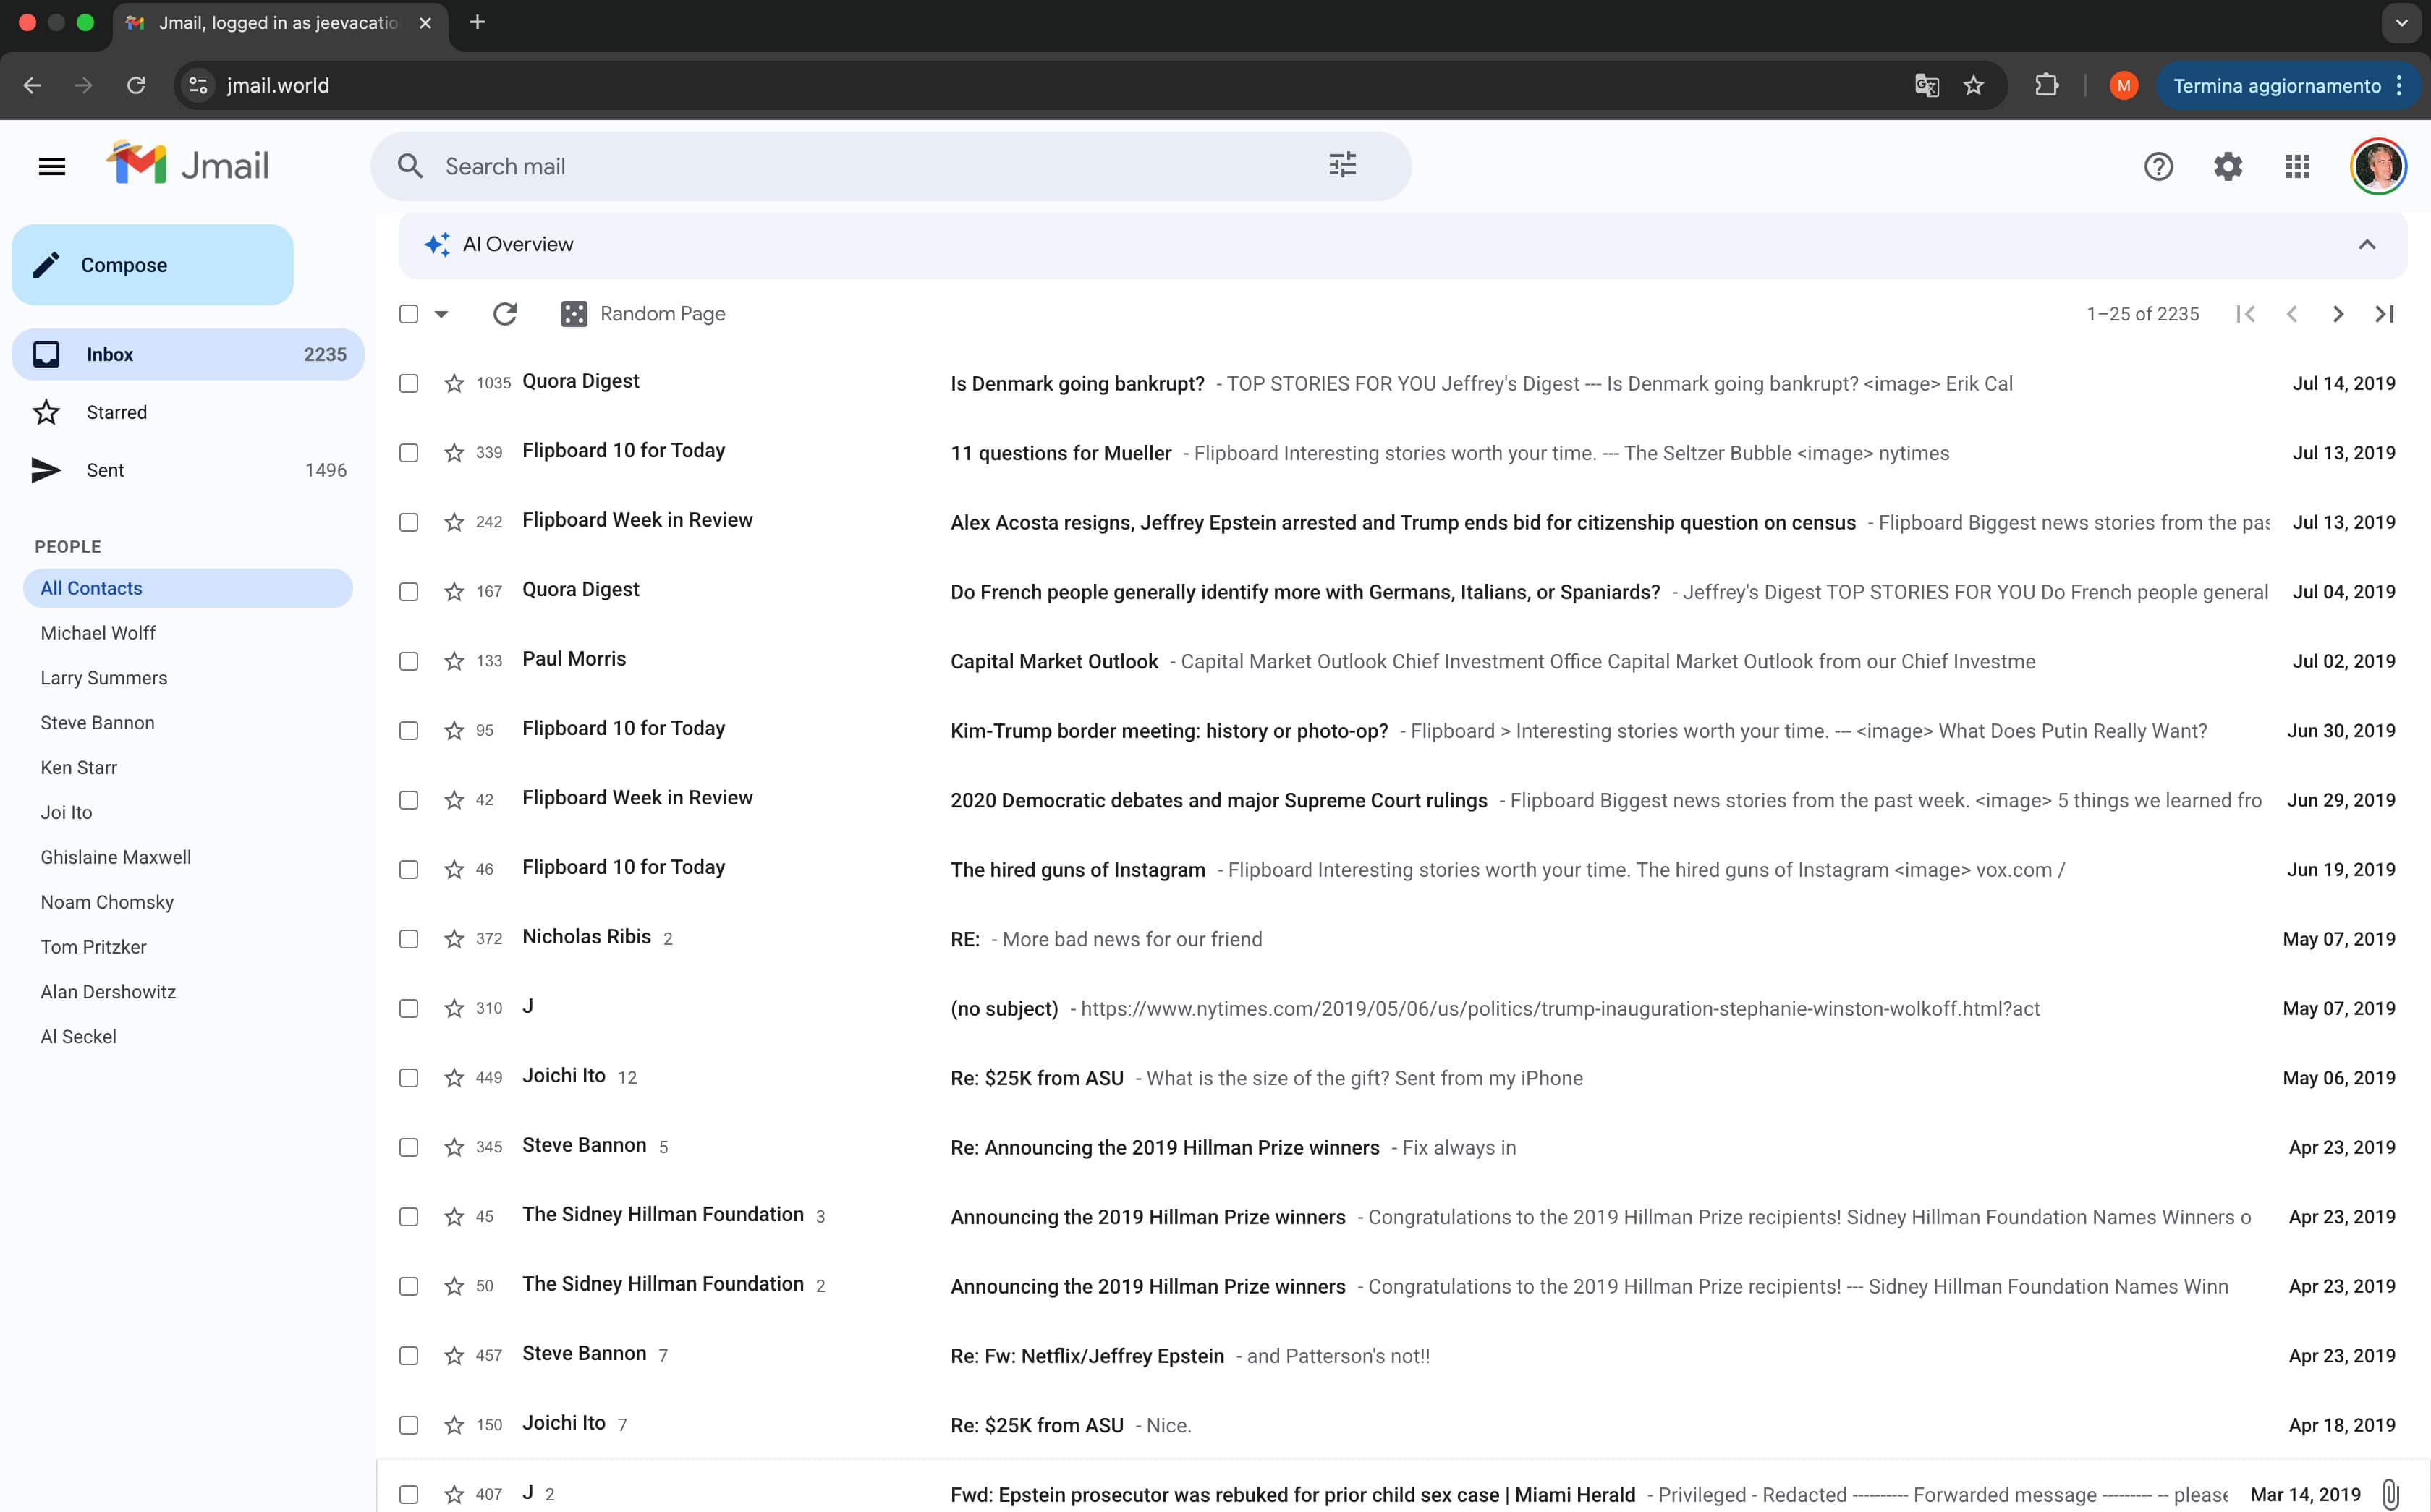Viewport: 2431px width, 1512px height.
Task: Open advanced search options in the search bar
Action: pos(1341,165)
